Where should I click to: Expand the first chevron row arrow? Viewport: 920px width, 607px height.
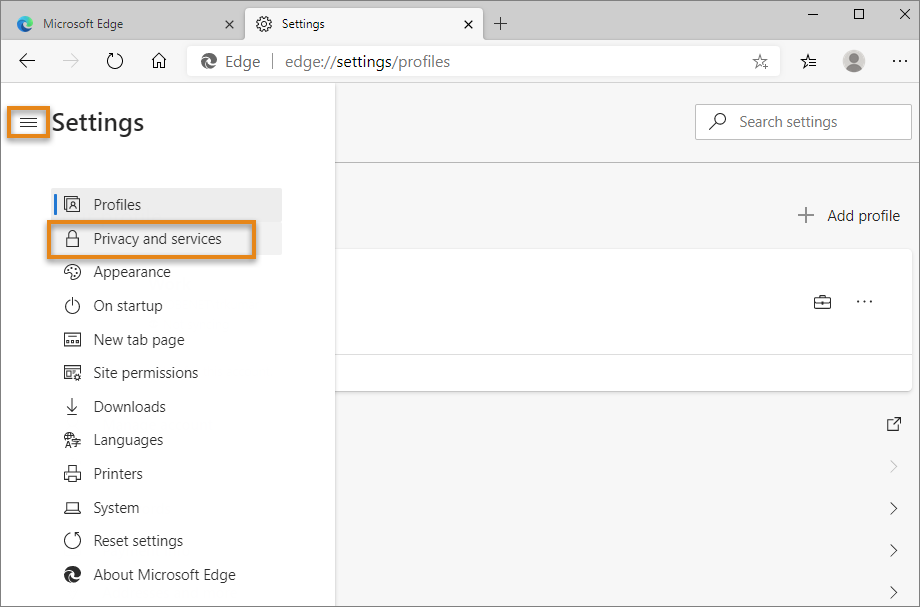[893, 466]
